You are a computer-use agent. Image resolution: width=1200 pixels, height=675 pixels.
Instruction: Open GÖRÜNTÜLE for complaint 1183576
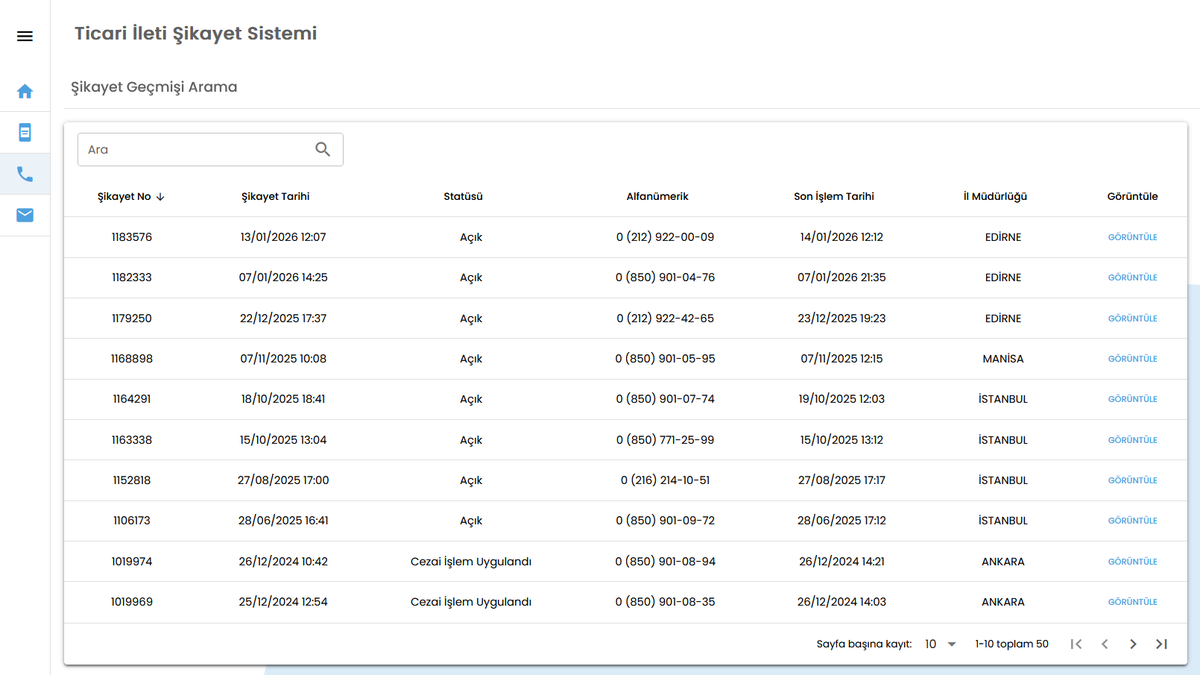point(1132,237)
